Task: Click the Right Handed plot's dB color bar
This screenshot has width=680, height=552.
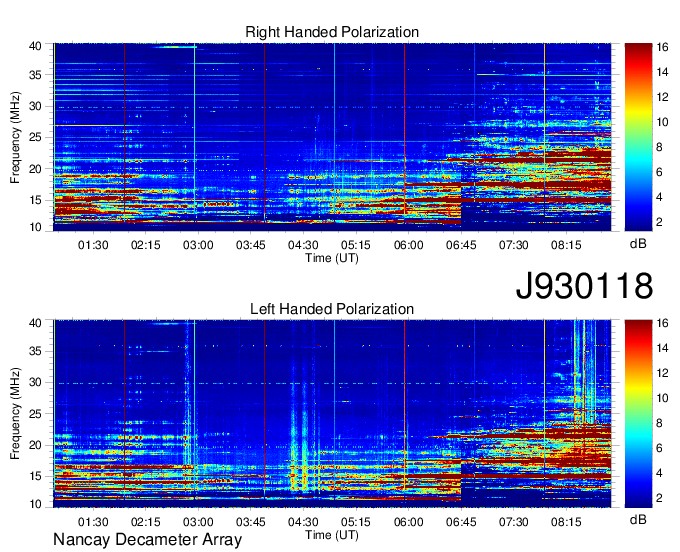Action: (x=638, y=137)
